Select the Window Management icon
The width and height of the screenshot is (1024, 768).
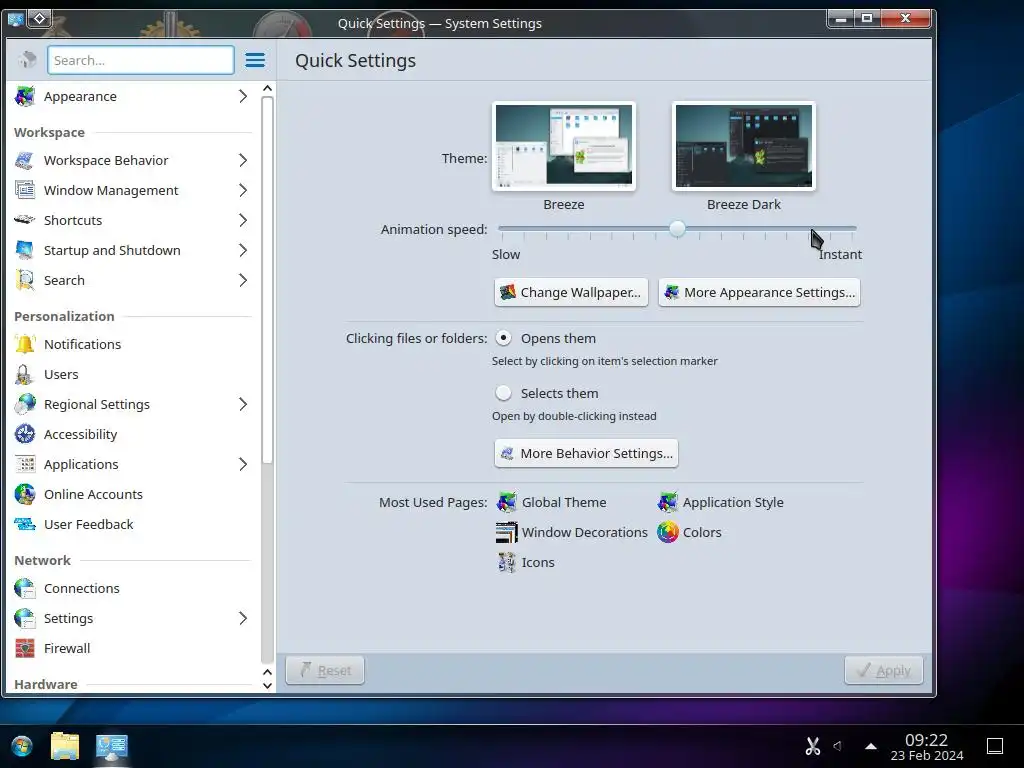(25, 190)
